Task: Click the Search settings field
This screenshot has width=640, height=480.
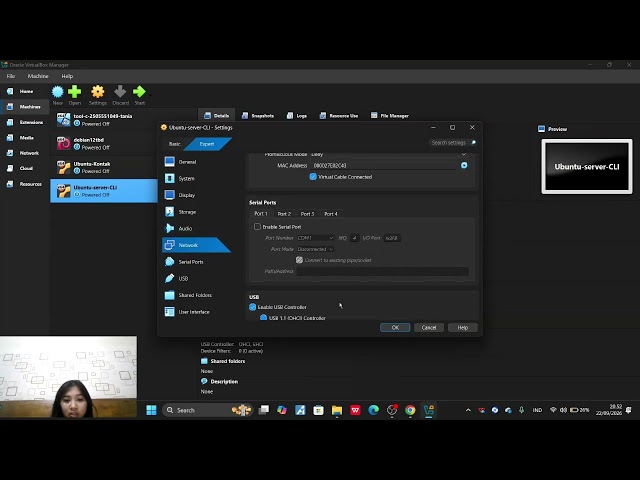Action: [x=449, y=142]
